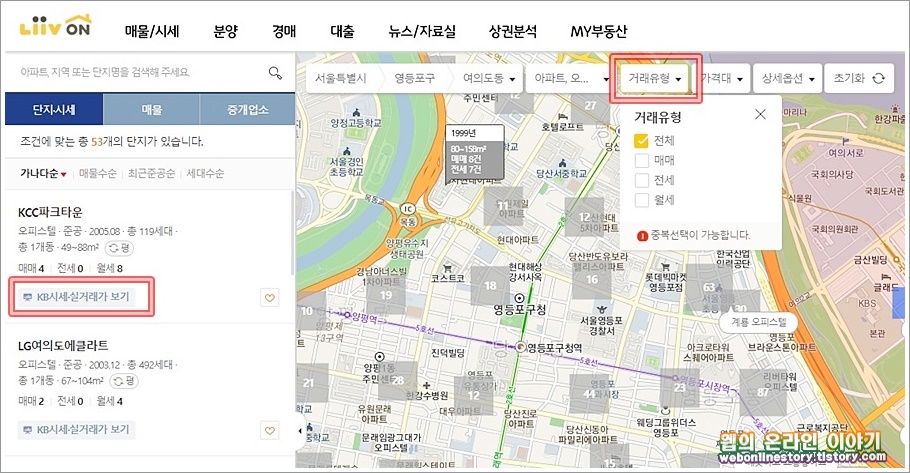Click map cluster marker 44
910x473 pixels.
588,394
